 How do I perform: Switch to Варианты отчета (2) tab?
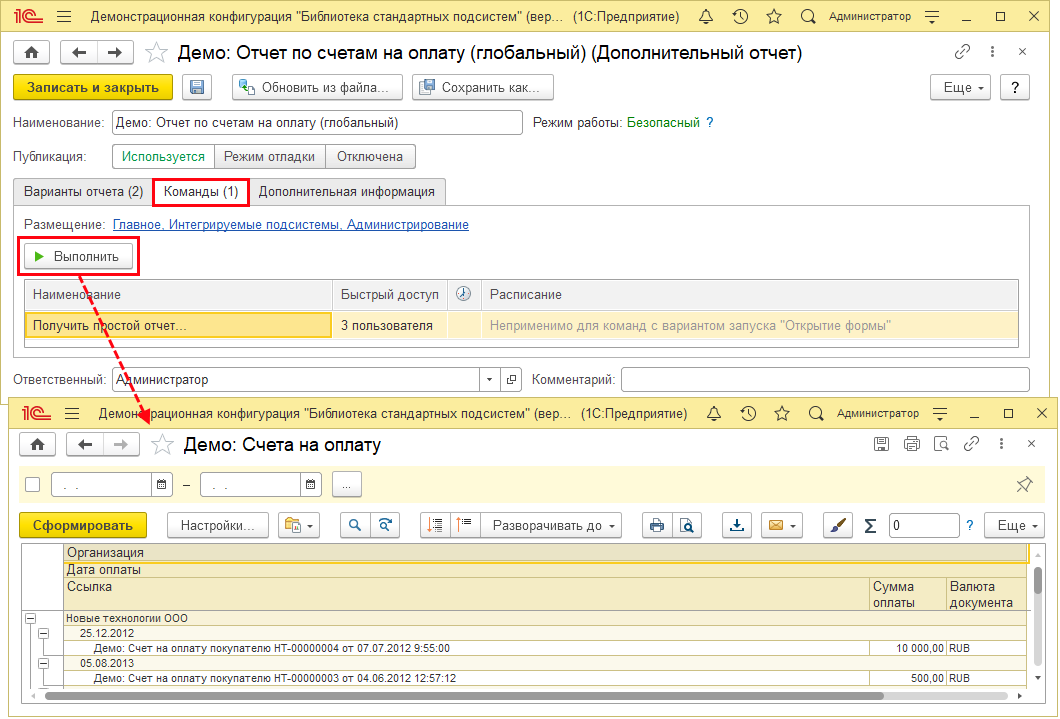83,192
